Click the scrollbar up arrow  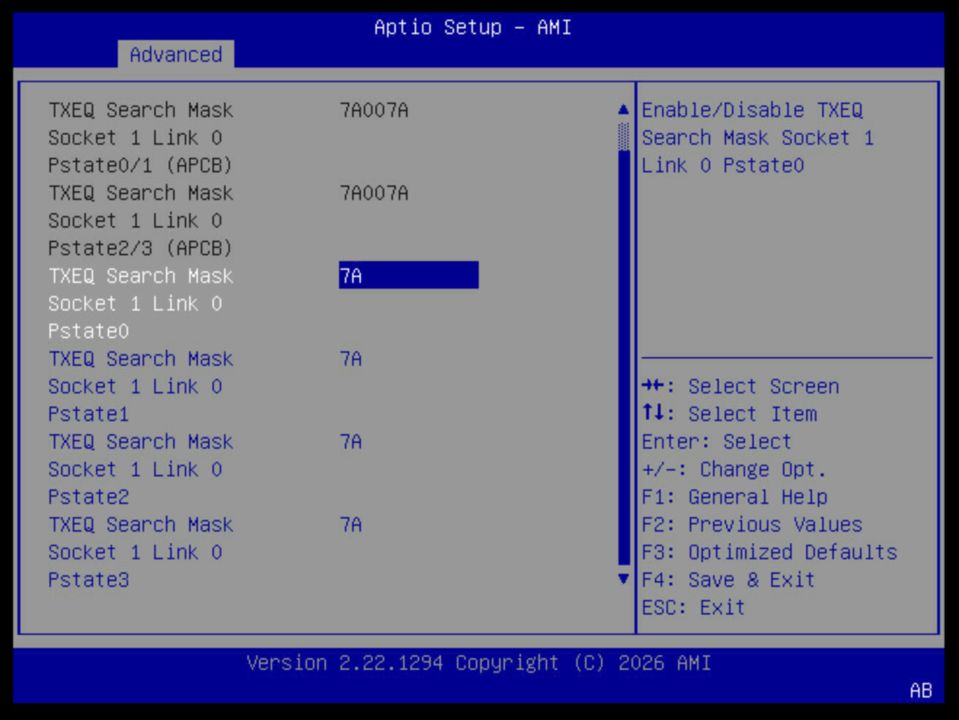point(623,109)
